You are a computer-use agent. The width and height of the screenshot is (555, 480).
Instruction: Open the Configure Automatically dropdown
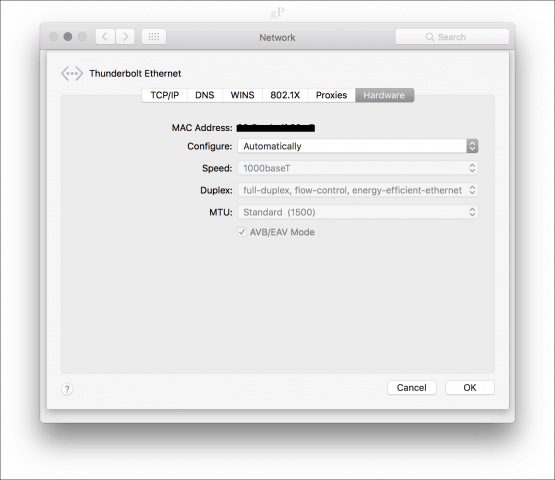tap(357, 146)
